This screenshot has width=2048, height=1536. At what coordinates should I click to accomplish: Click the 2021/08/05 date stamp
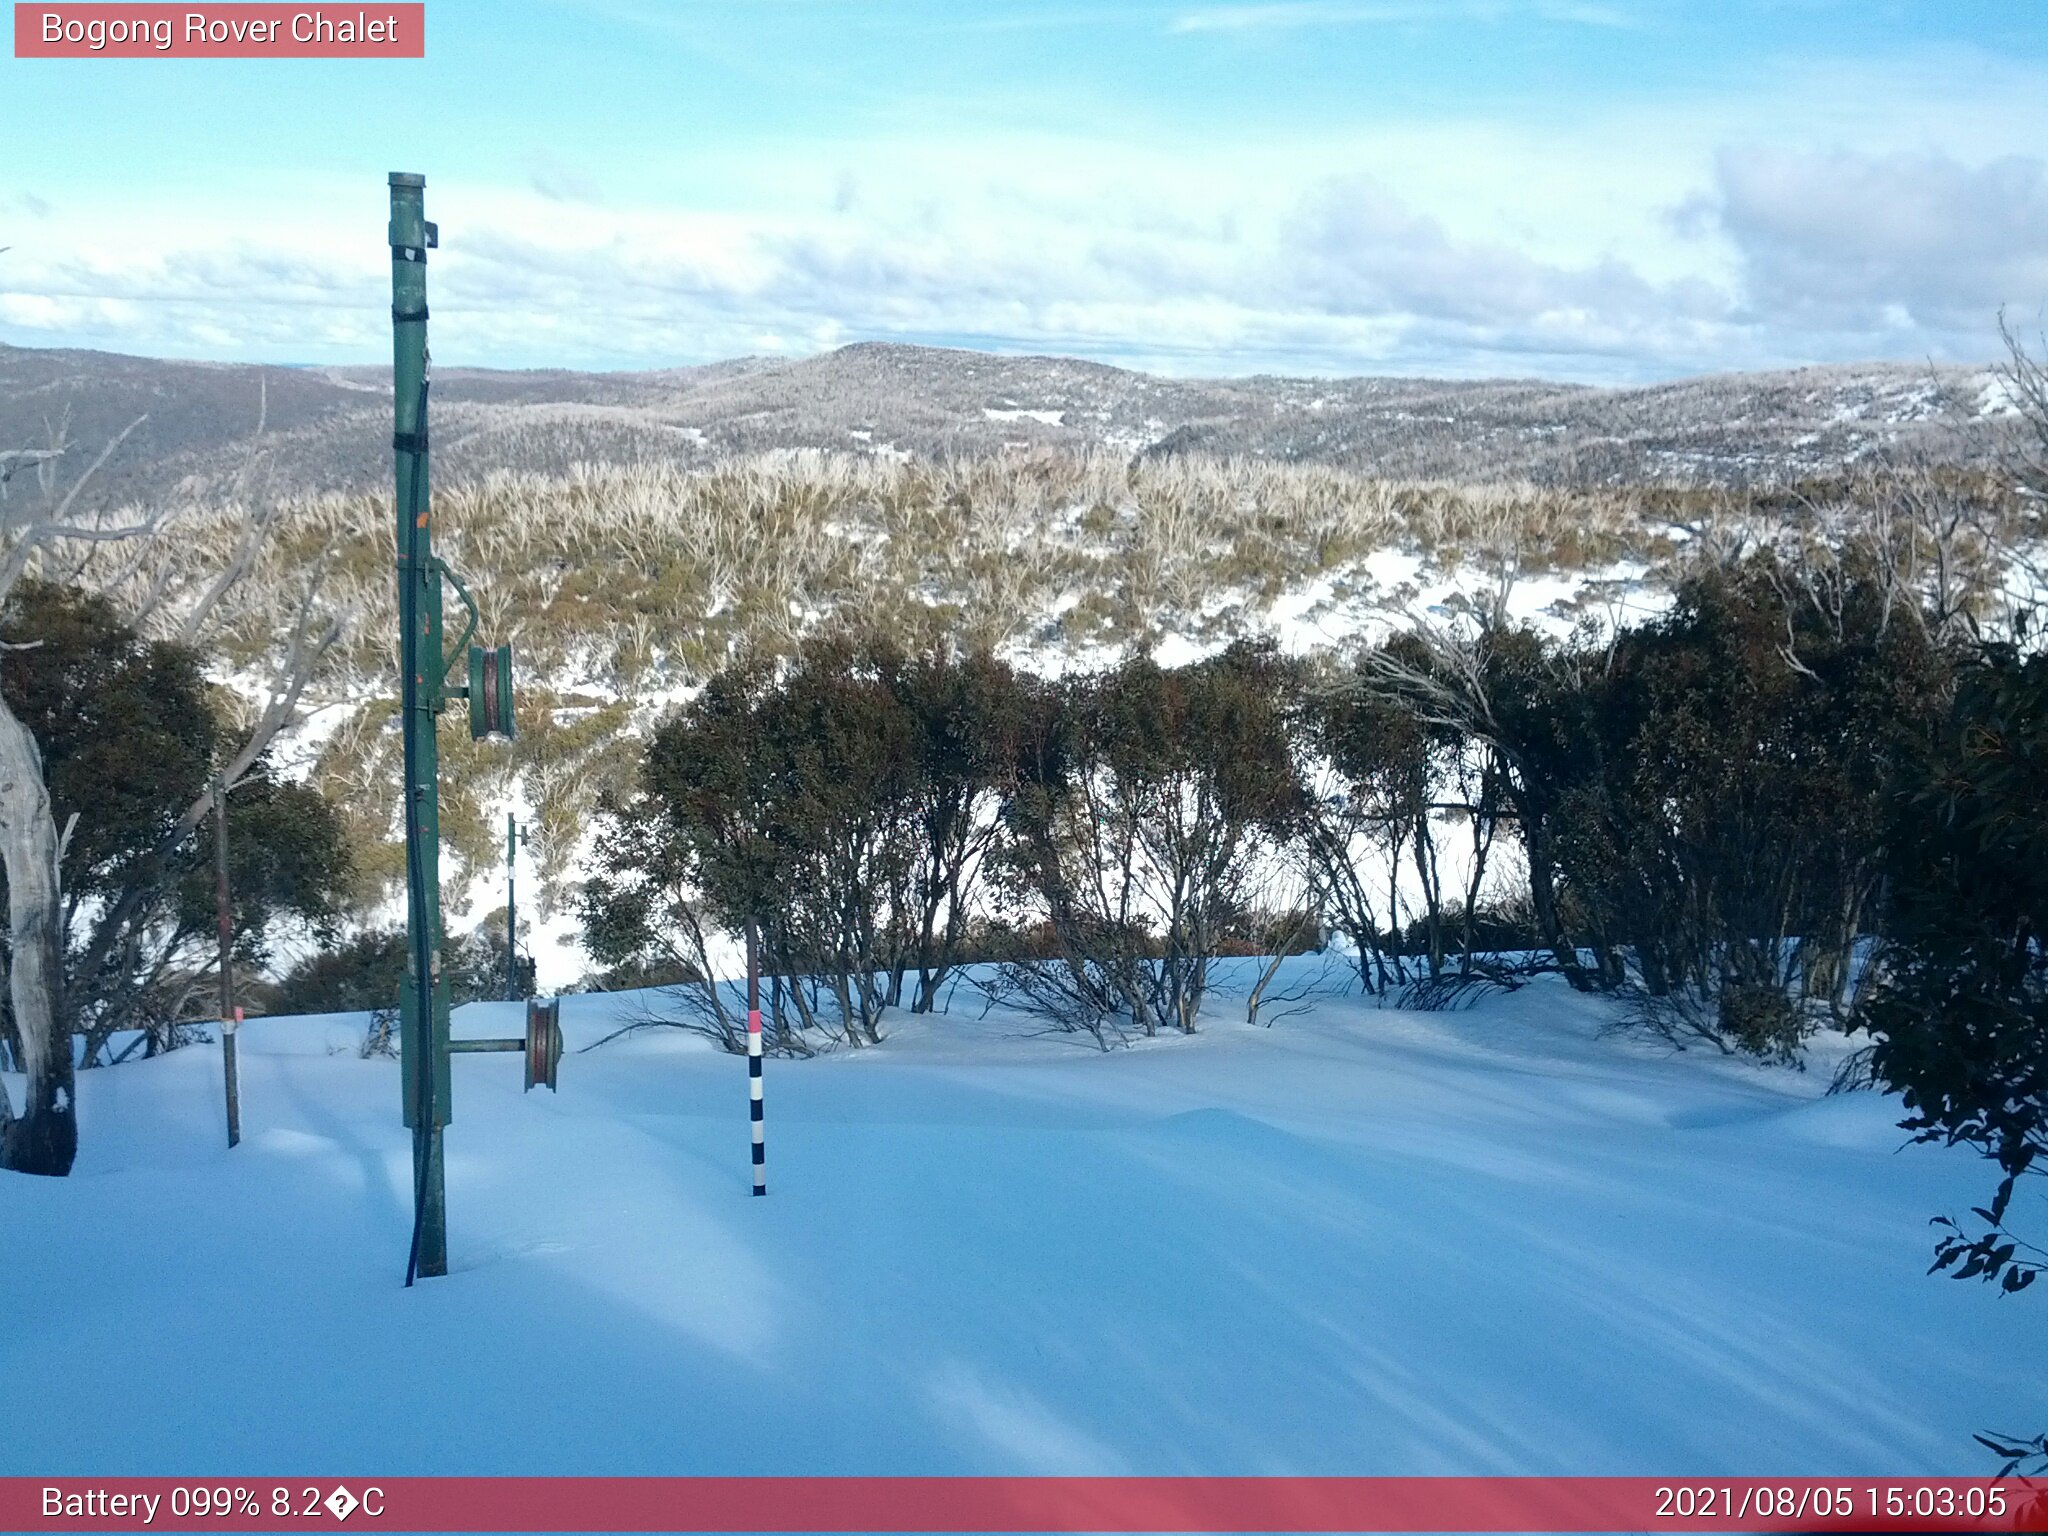click(1754, 1503)
